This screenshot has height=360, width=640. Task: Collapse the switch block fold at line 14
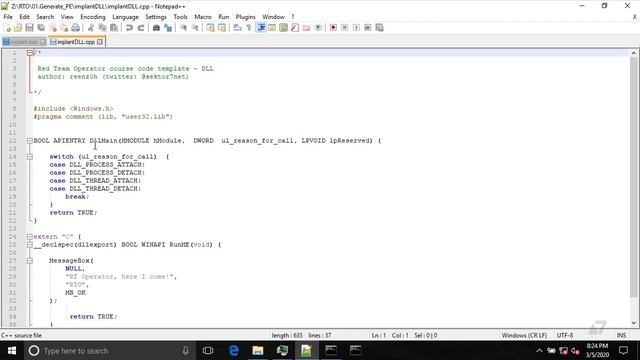[29, 157]
